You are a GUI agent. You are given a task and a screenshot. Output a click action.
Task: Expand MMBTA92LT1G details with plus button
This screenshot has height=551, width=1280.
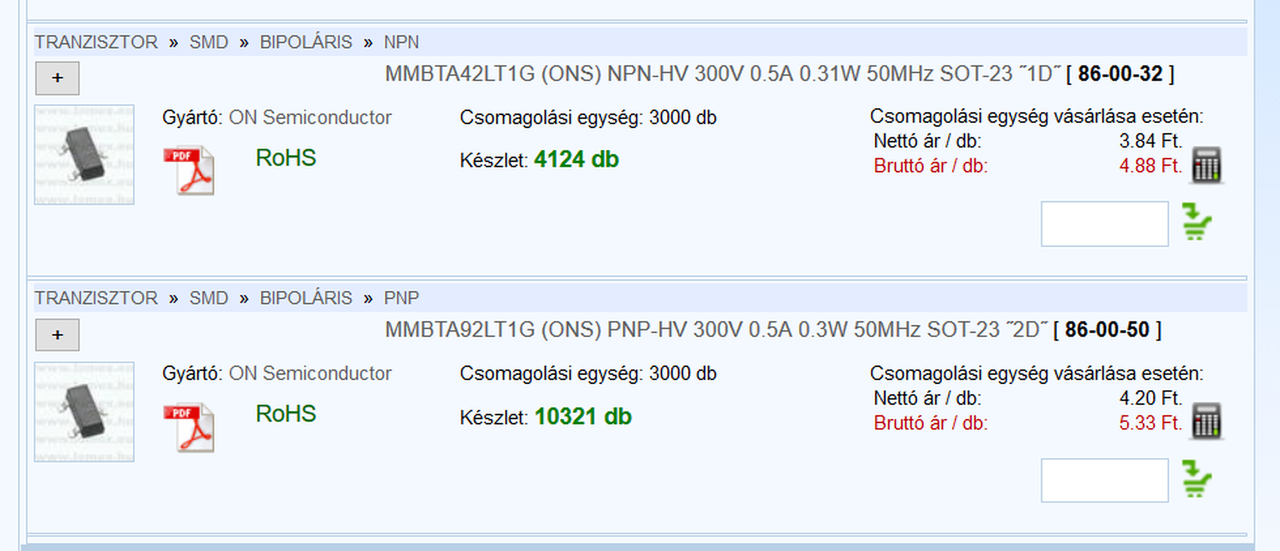57,334
